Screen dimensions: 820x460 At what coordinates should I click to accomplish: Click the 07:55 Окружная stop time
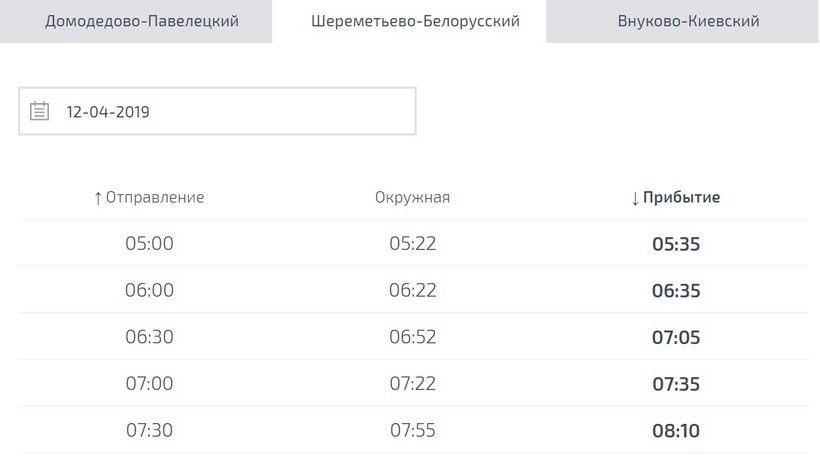coord(412,430)
